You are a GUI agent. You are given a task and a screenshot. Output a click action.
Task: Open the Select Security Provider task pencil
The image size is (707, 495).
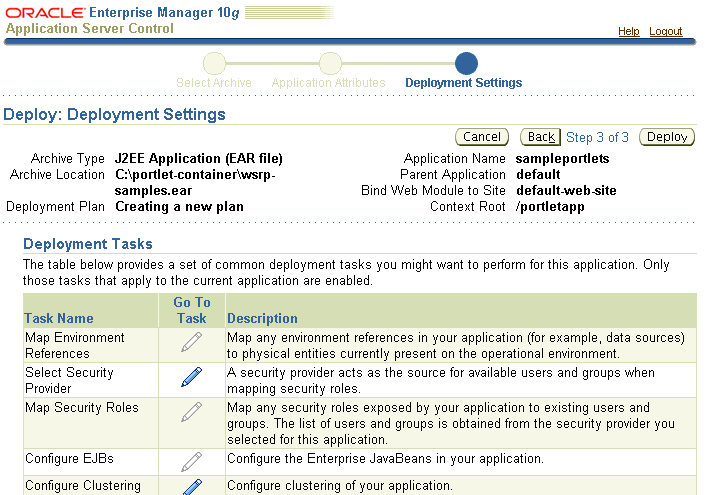[192, 377]
